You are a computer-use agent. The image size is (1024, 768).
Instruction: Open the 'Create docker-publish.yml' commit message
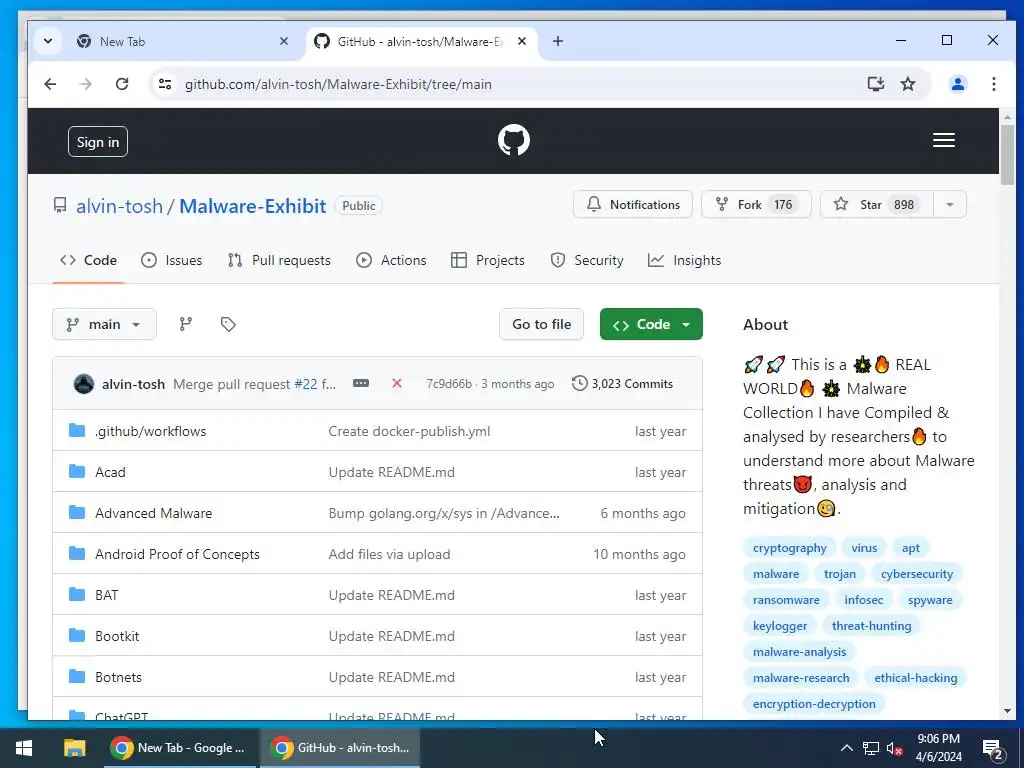coord(409,431)
